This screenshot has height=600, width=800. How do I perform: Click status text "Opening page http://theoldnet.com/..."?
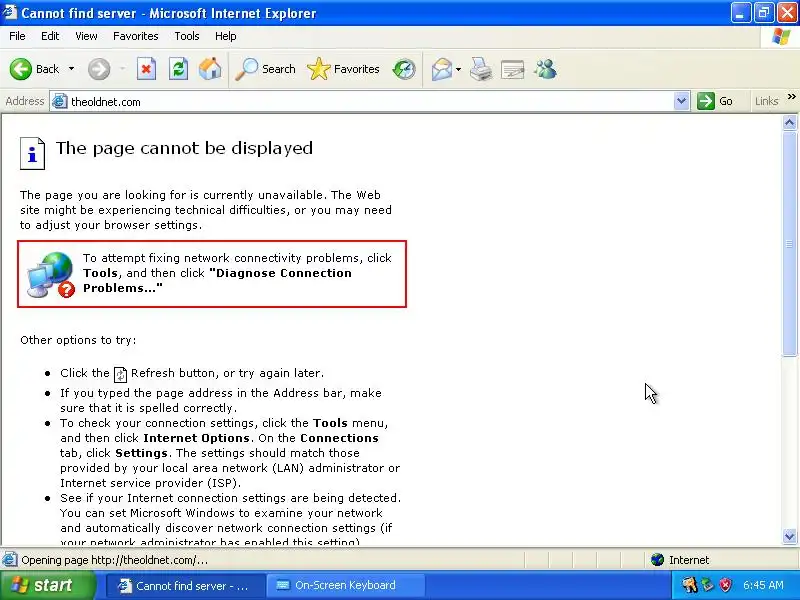pyautogui.click(x=114, y=560)
